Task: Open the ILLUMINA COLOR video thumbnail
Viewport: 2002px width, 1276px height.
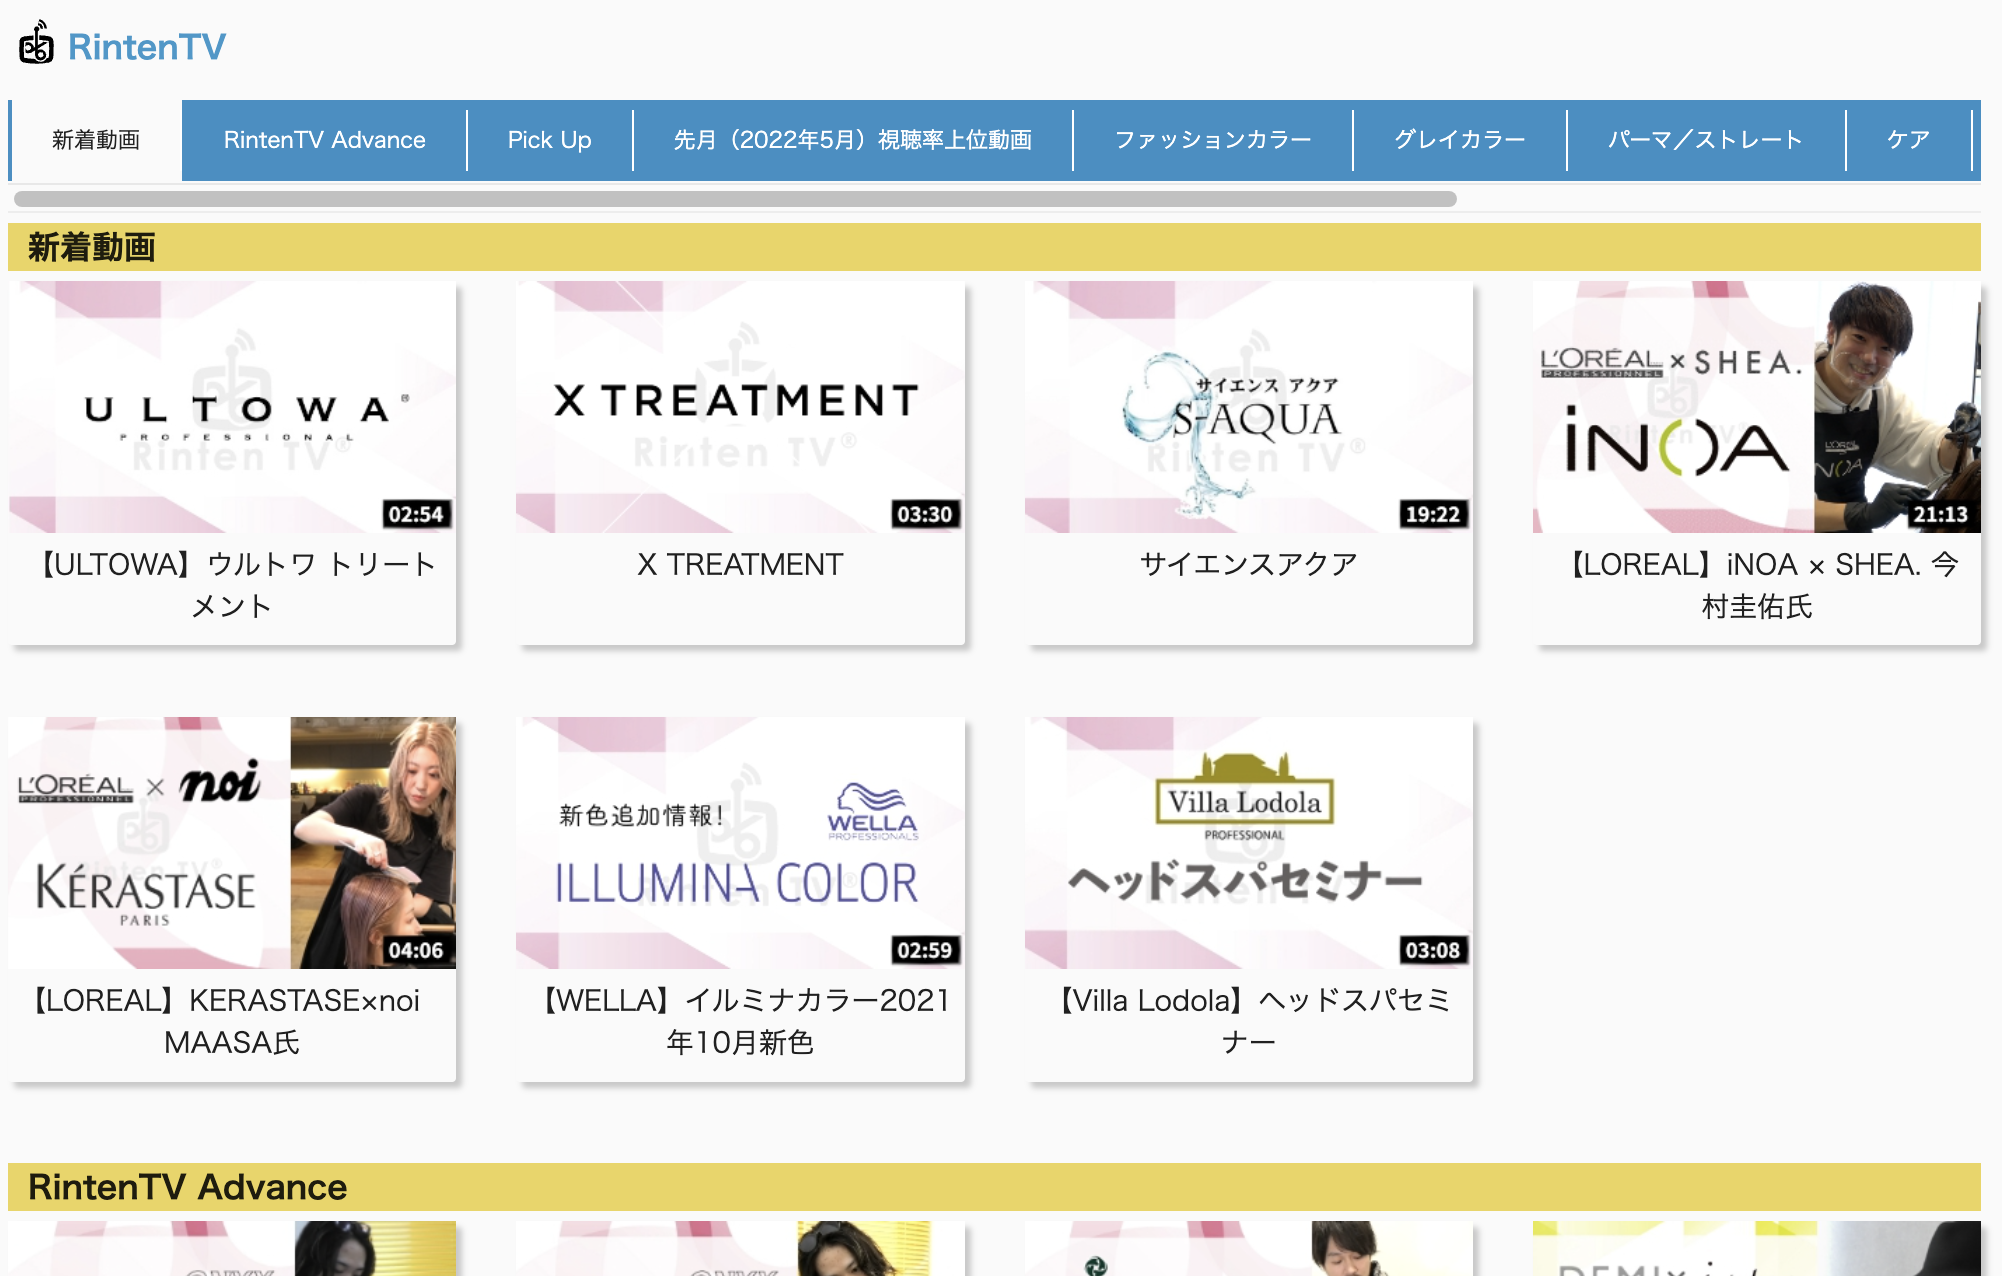Action: pyautogui.click(x=740, y=843)
